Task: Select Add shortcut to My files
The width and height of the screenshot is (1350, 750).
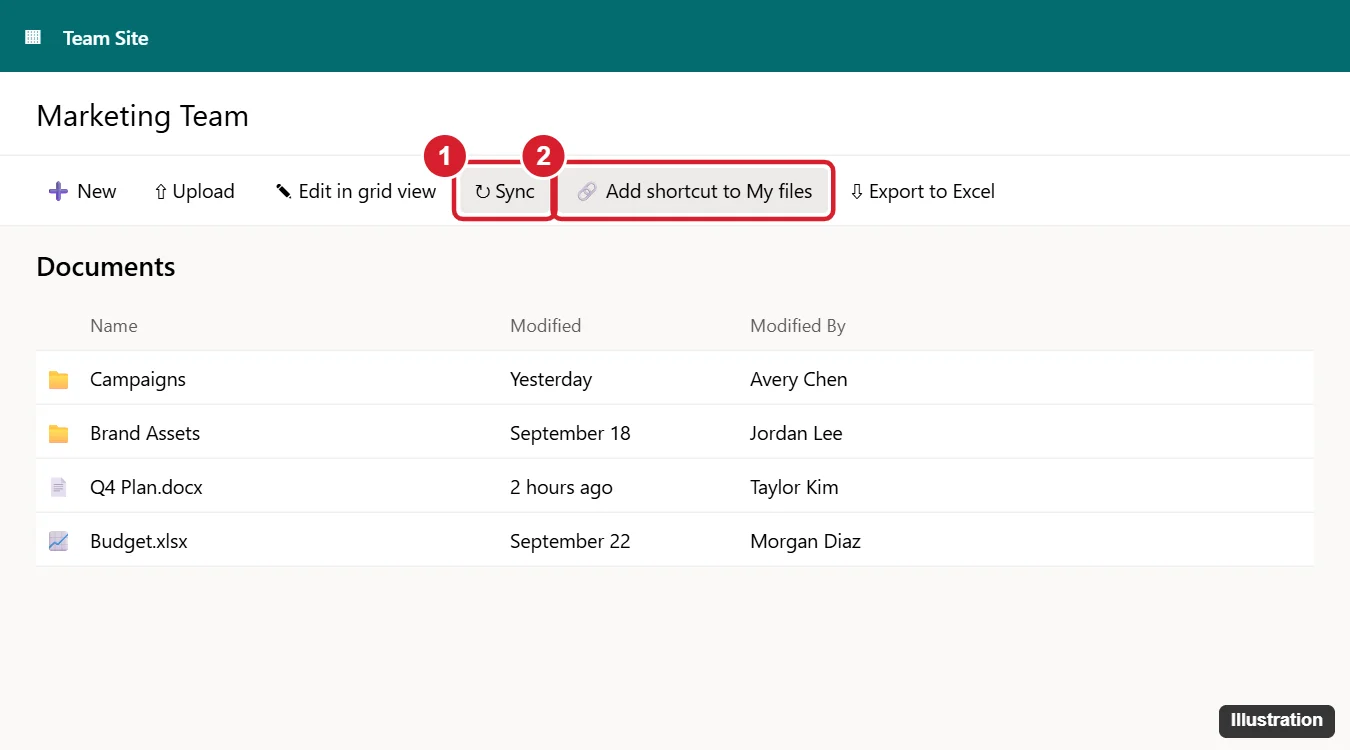Action: pos(694,191)
